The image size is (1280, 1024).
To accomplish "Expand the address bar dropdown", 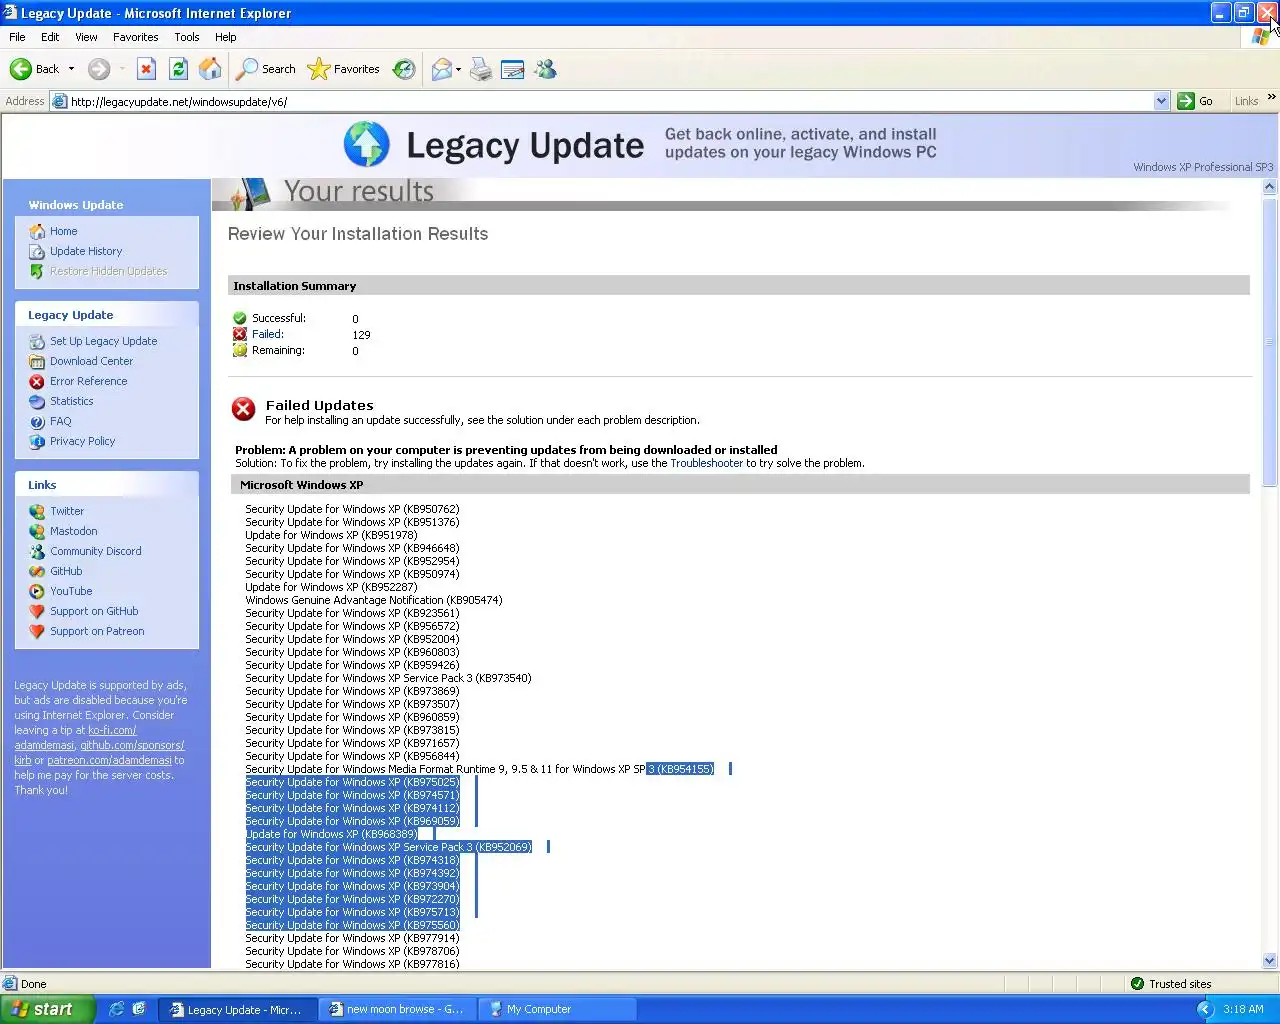I will [1161, 101].
